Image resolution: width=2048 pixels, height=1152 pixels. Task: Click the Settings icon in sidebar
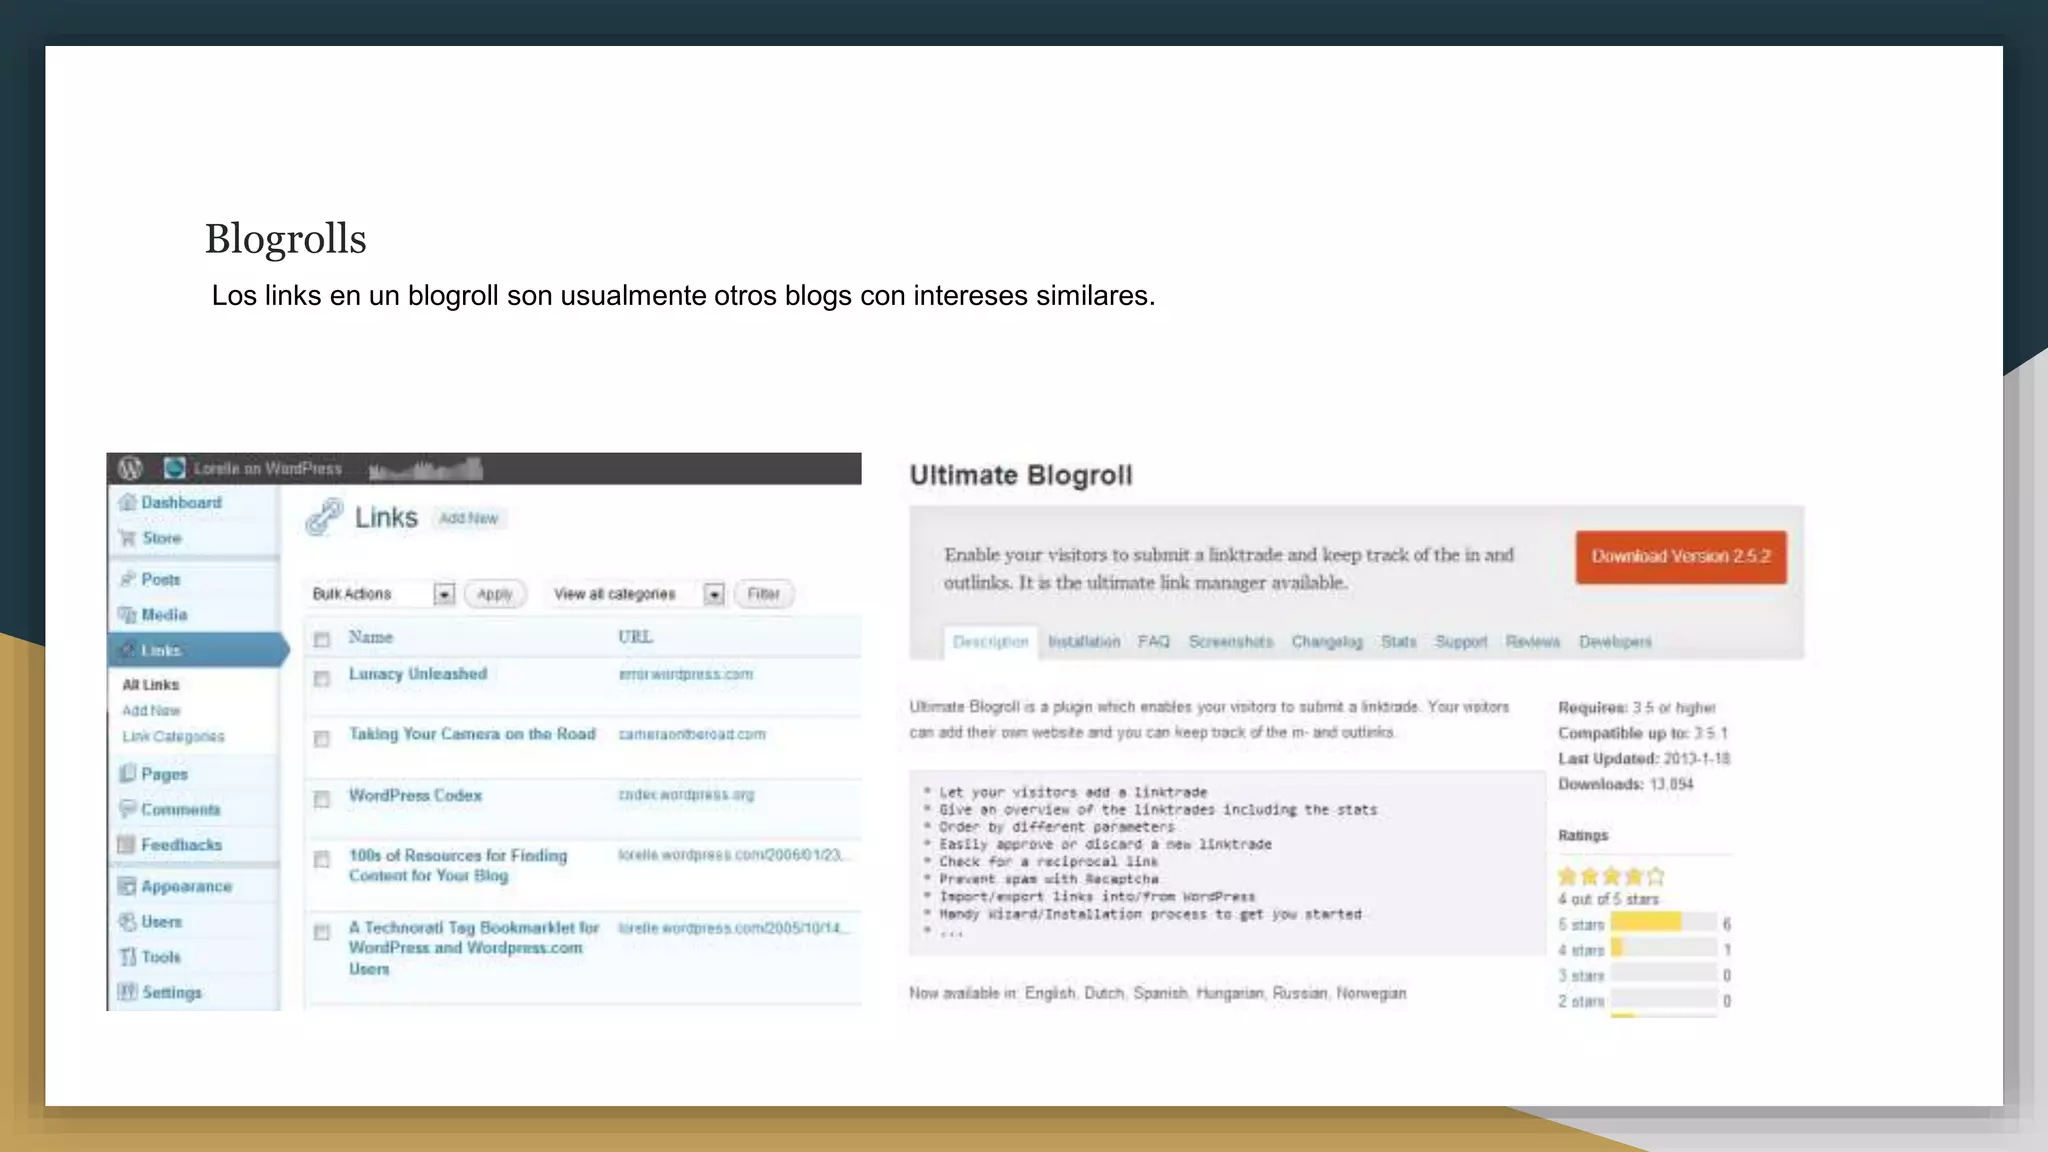coord(127,992)
